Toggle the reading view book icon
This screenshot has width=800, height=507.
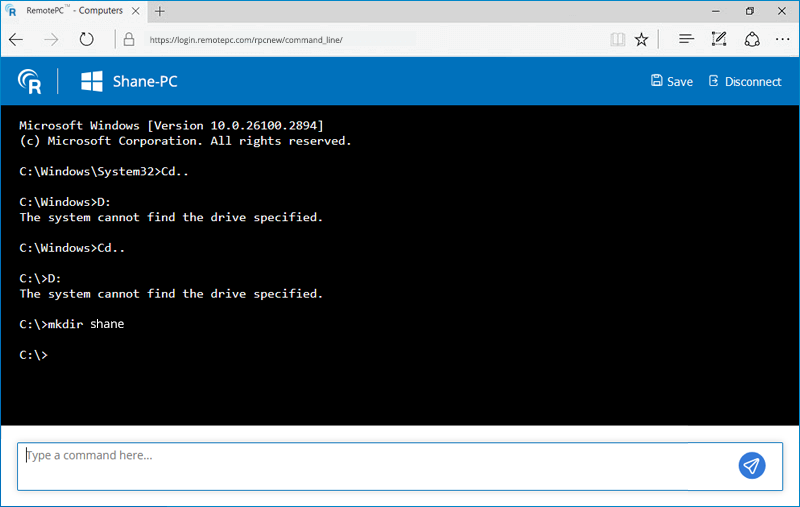click(617, 40)
